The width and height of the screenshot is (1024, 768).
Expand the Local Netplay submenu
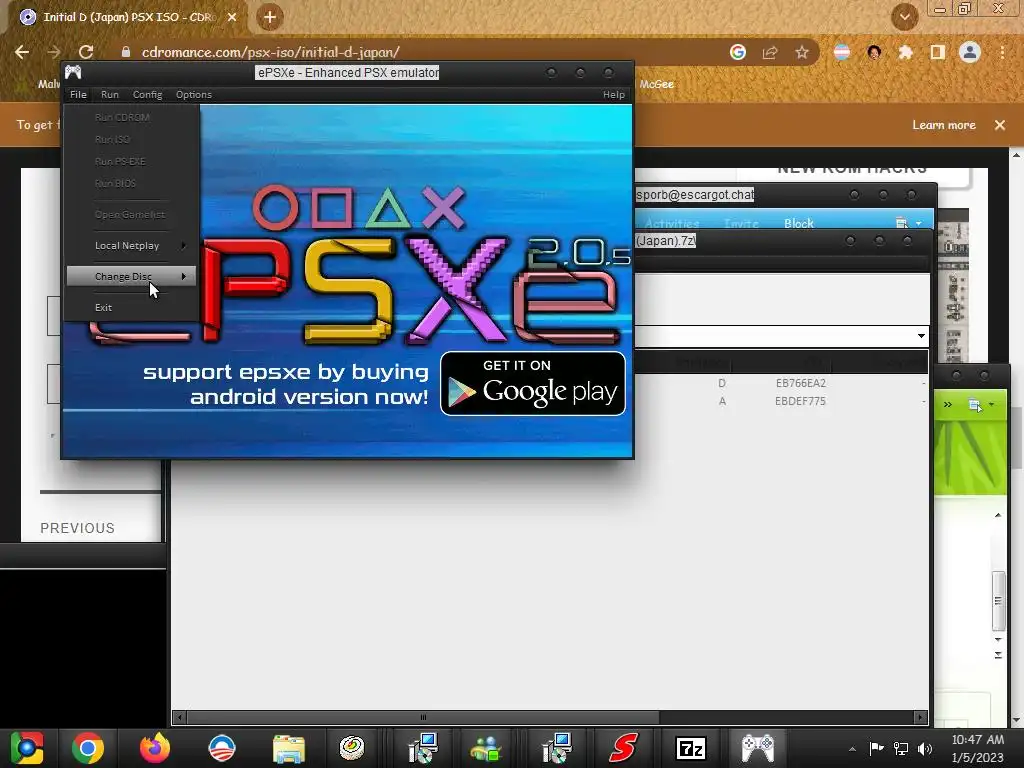coord(132,246)
